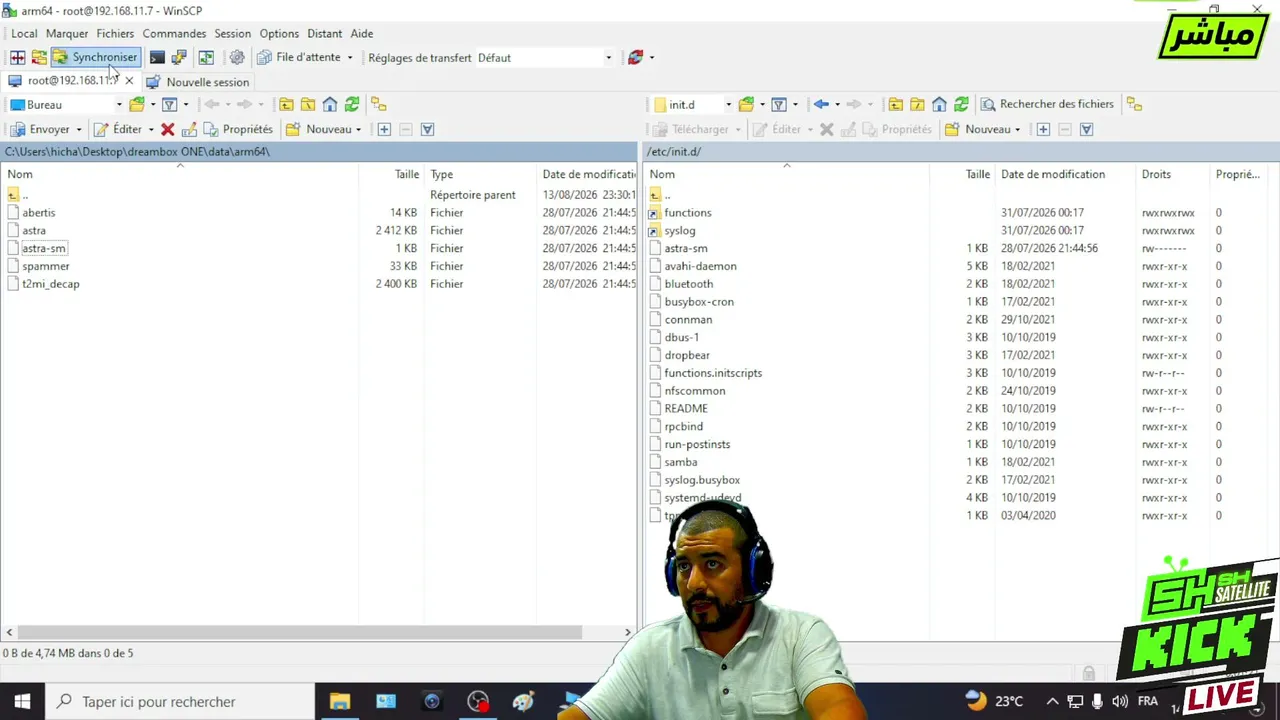Click the local open directory folder icon
Image resolution: width=1280 pixels, height=720 pixels.
tap(137, 104)
